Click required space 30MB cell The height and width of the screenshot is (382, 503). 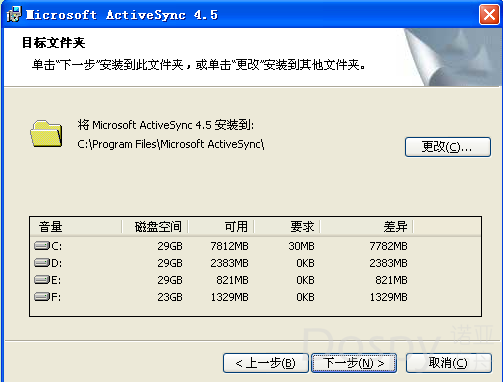[x=301, y=246]
